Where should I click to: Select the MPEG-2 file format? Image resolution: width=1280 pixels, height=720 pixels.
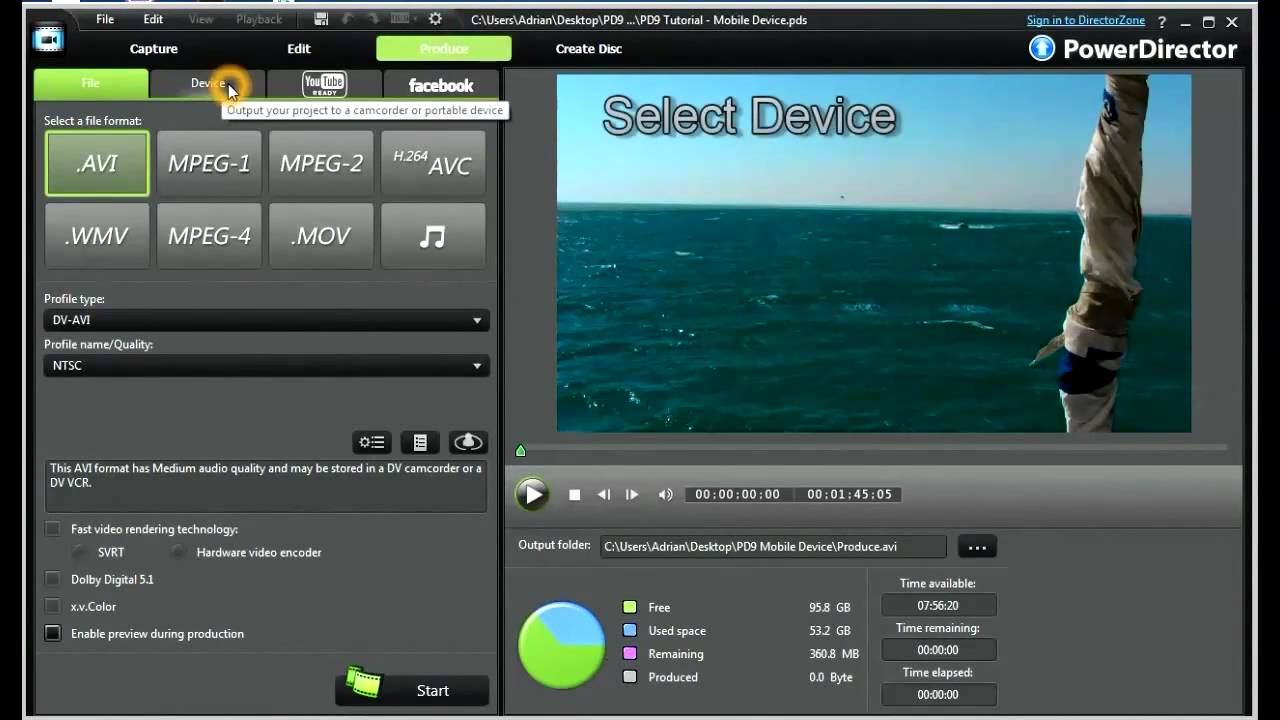point(321,163)
